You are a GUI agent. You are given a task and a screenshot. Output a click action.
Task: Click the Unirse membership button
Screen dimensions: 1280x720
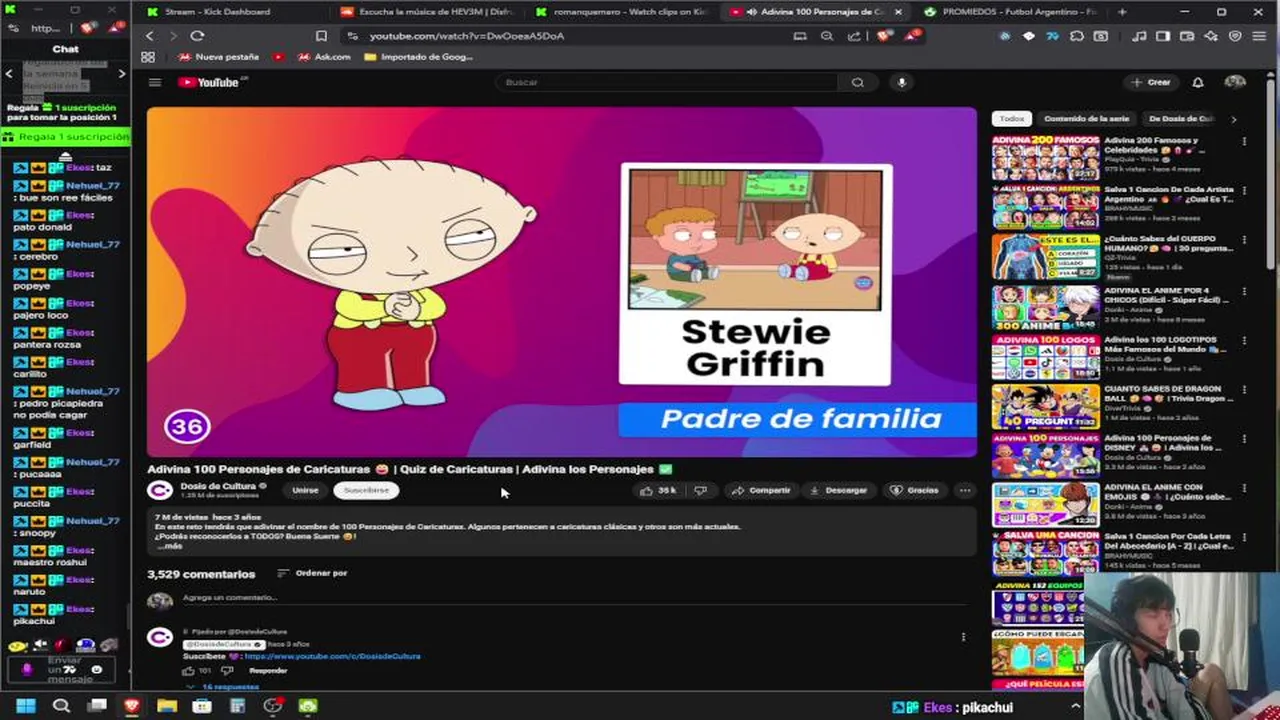tap(305, 490)
